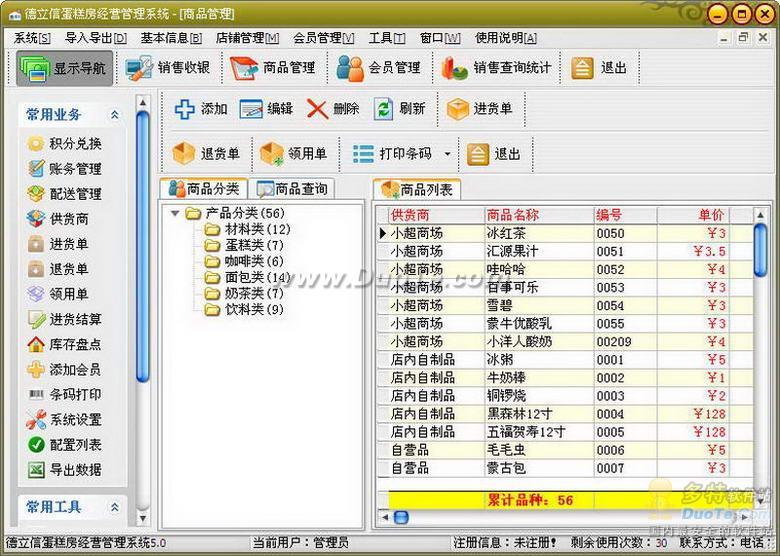This screenshot has width=780, height=556.
Task: Select the 商品列表 tab
Action: [x=417, y=189]
